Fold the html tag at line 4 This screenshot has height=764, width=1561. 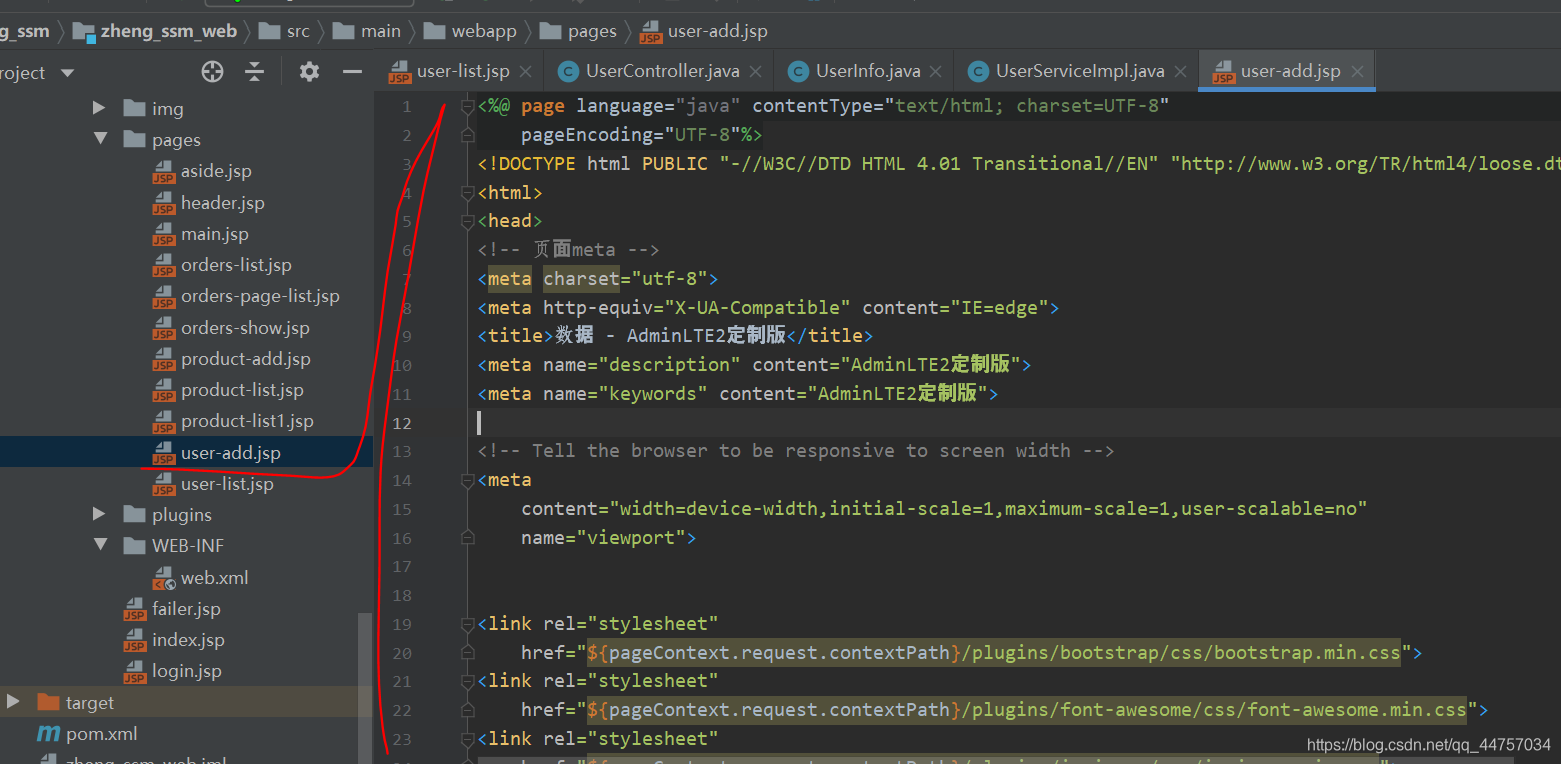click(x=467, y=193)
